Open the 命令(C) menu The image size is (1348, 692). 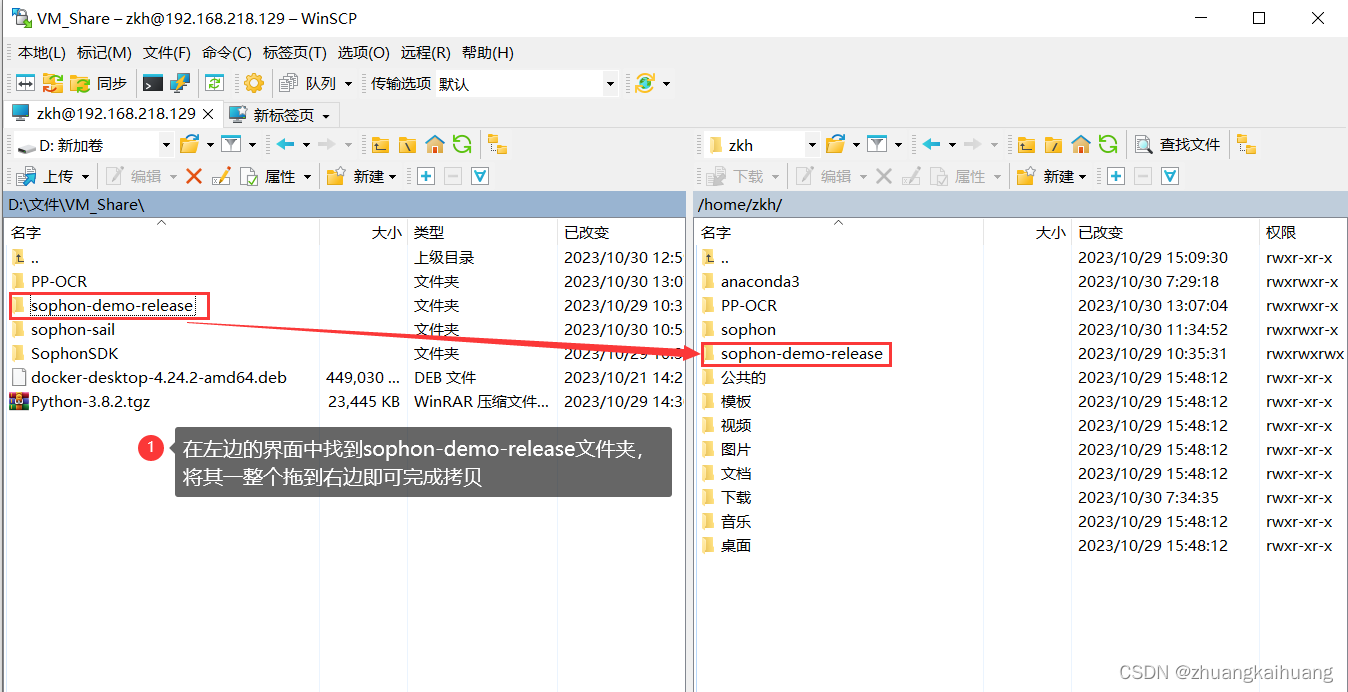[x=228, y=53]
